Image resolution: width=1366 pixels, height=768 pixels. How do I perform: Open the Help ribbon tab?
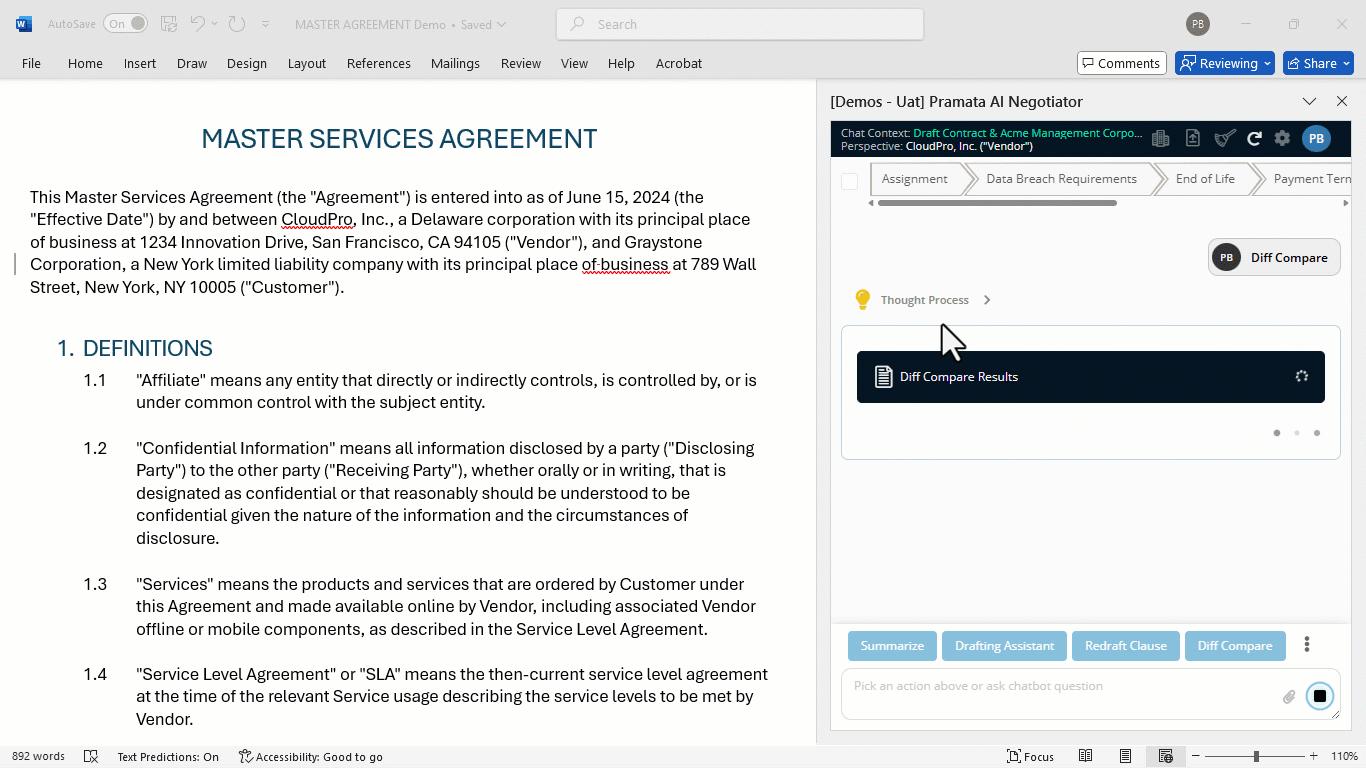[621, 63]
